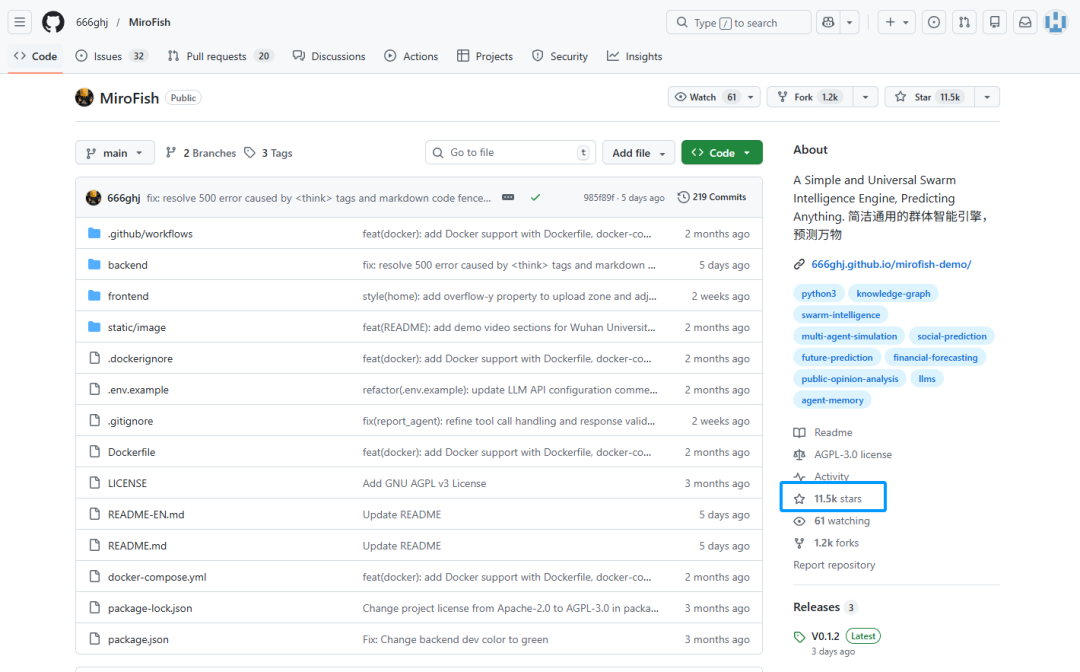Open the user avatar in top right
Screen dimensions: 1080x672
click(x=1056, y=22)
